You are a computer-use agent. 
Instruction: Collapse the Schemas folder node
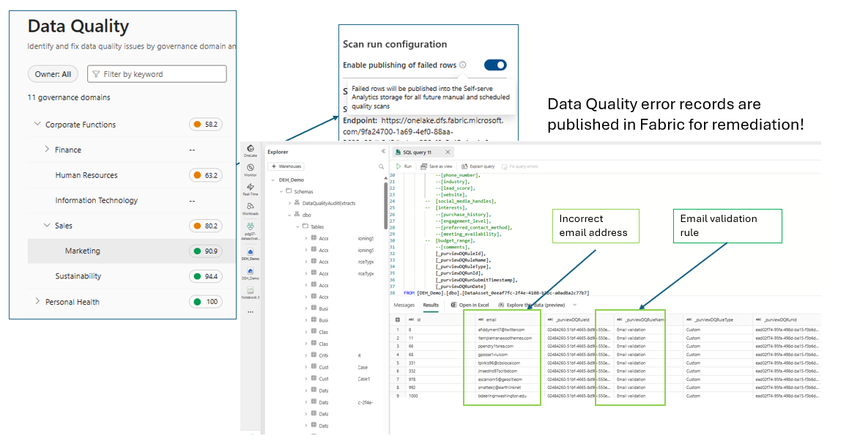click(281, 191)
